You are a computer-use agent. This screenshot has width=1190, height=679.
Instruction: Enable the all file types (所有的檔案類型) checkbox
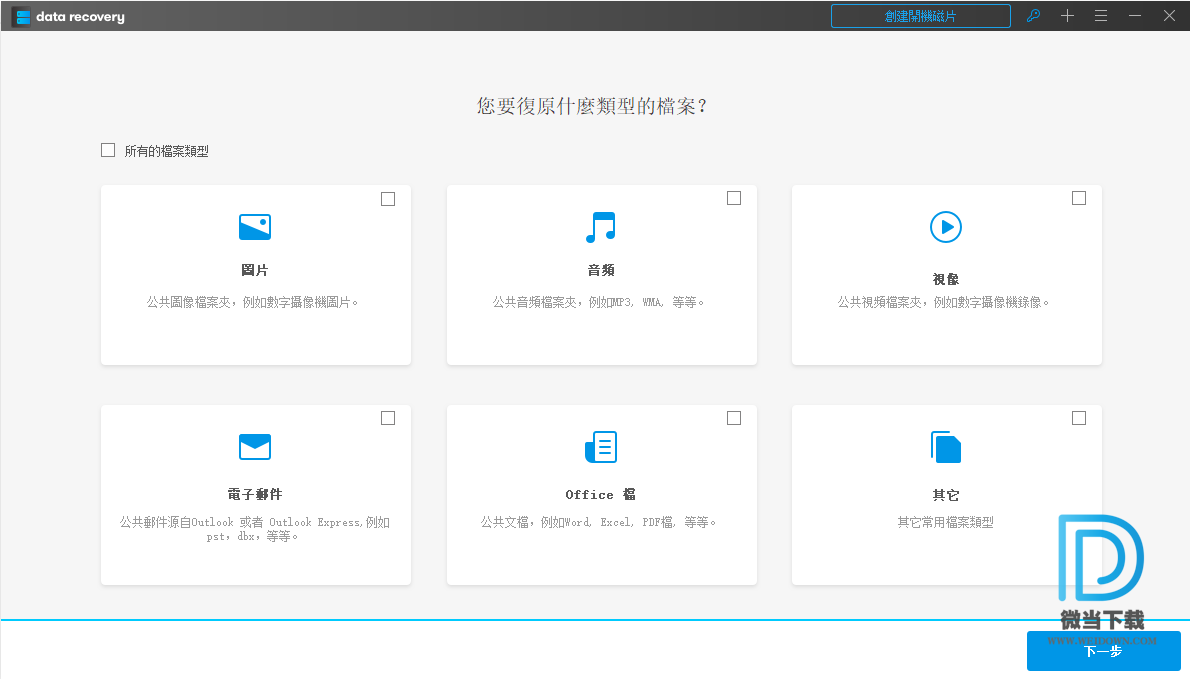108,150
